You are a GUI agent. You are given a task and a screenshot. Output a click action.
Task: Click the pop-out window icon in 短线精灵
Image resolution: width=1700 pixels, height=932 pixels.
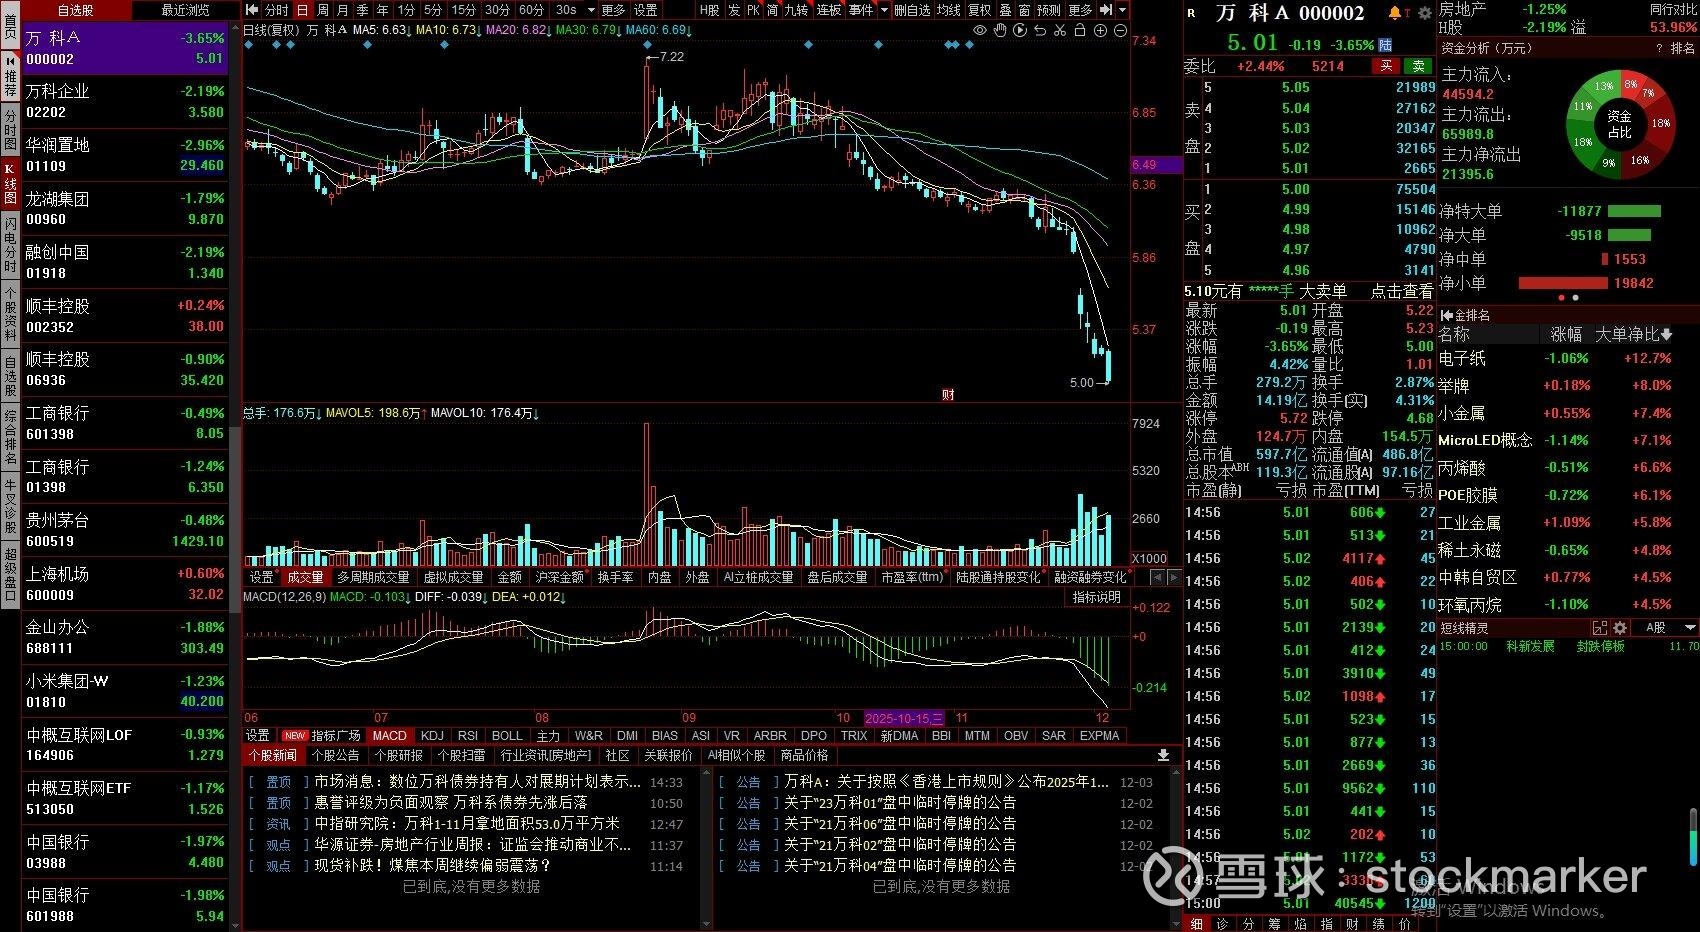1600,628
